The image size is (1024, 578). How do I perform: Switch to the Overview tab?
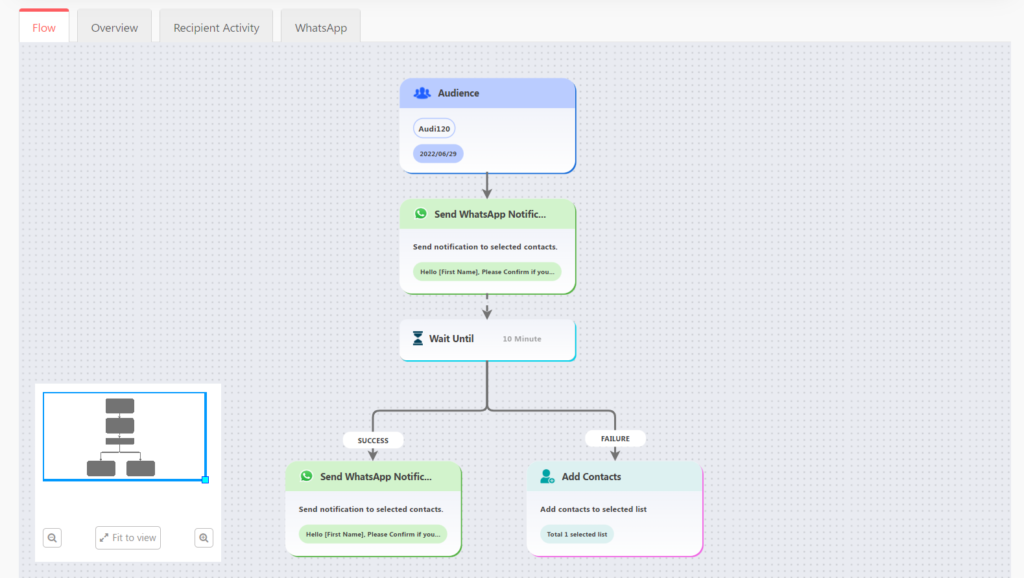coord(114,28)
